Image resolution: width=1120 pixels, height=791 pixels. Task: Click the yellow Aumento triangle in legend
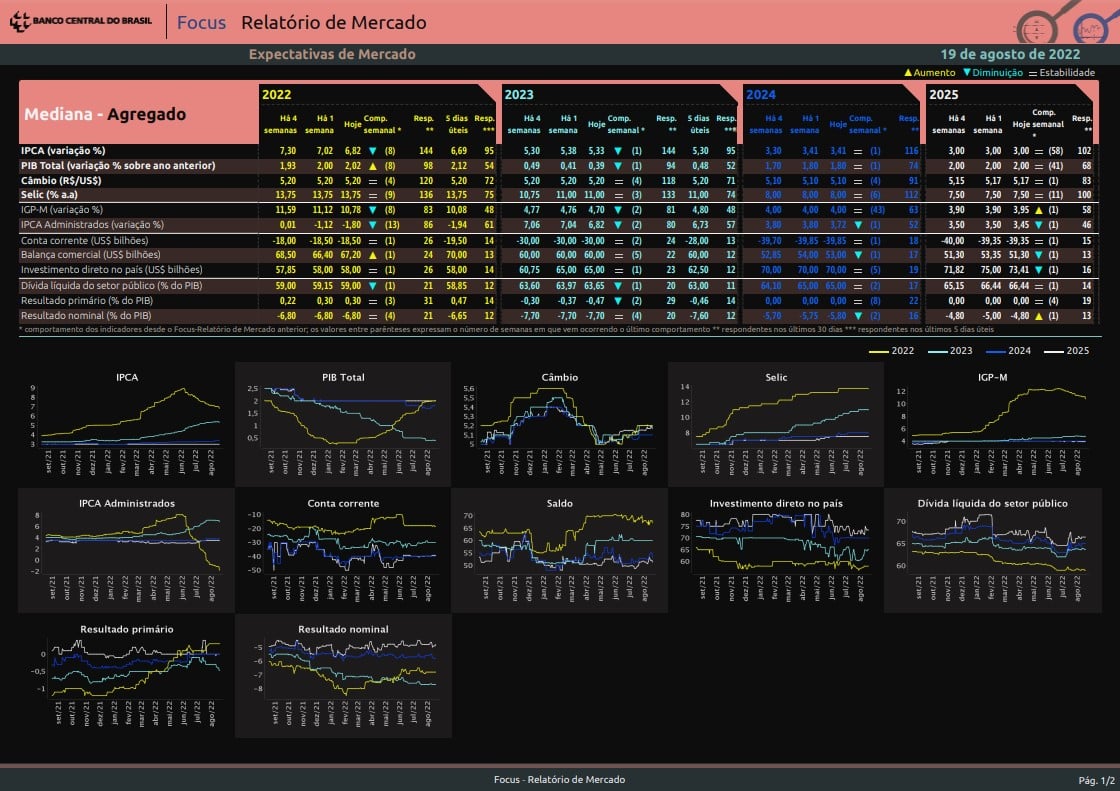(x=908, y=73)
